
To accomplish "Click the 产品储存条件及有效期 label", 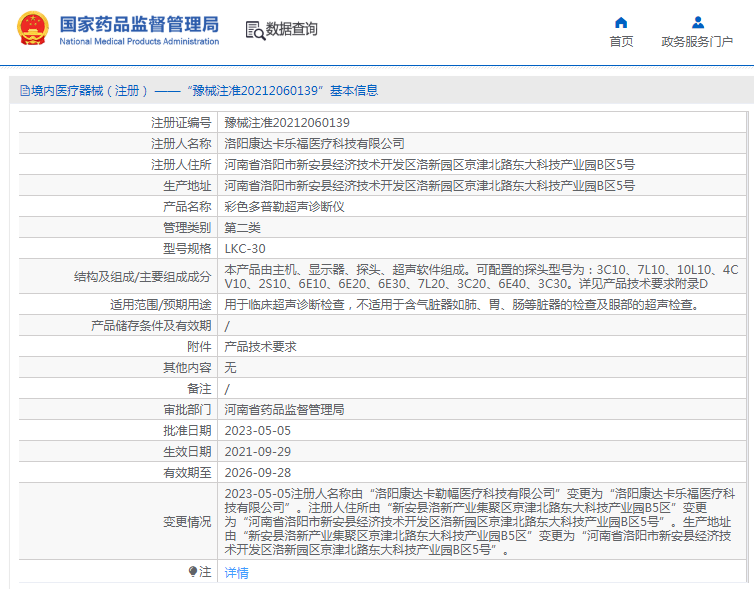I will click(x=151, y=326).
